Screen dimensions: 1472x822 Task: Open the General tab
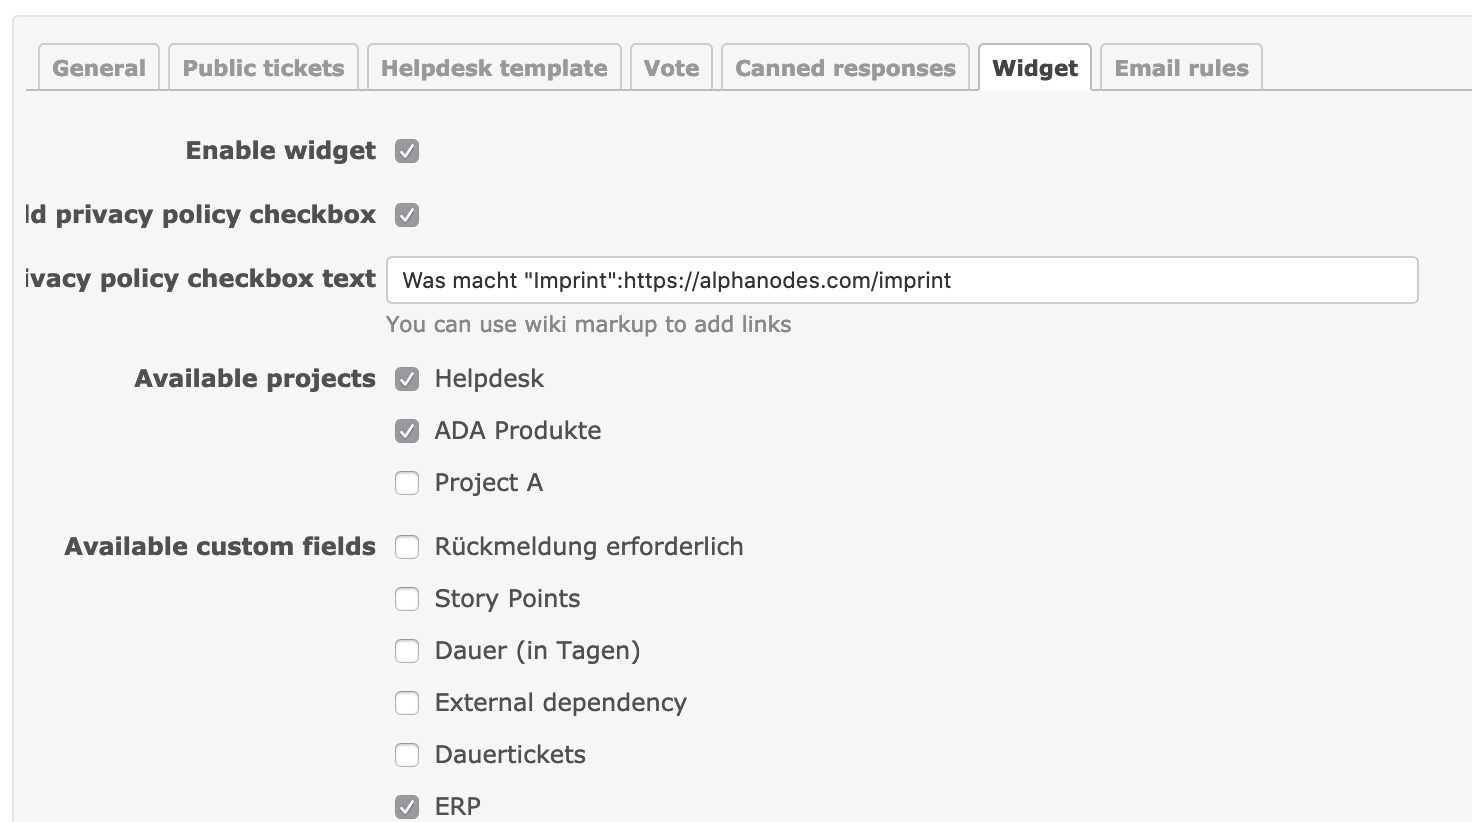(x=99, y=68)
